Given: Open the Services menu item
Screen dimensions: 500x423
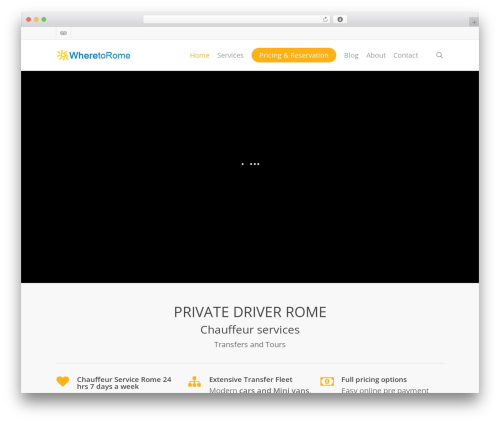Looking at the screenshot, I should tap(230, 55).
